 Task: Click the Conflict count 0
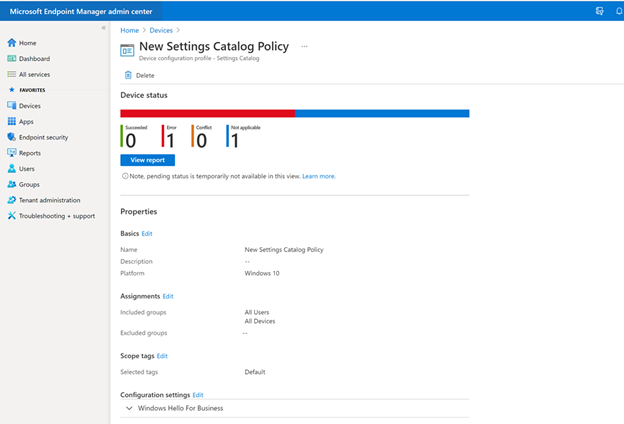201,141
